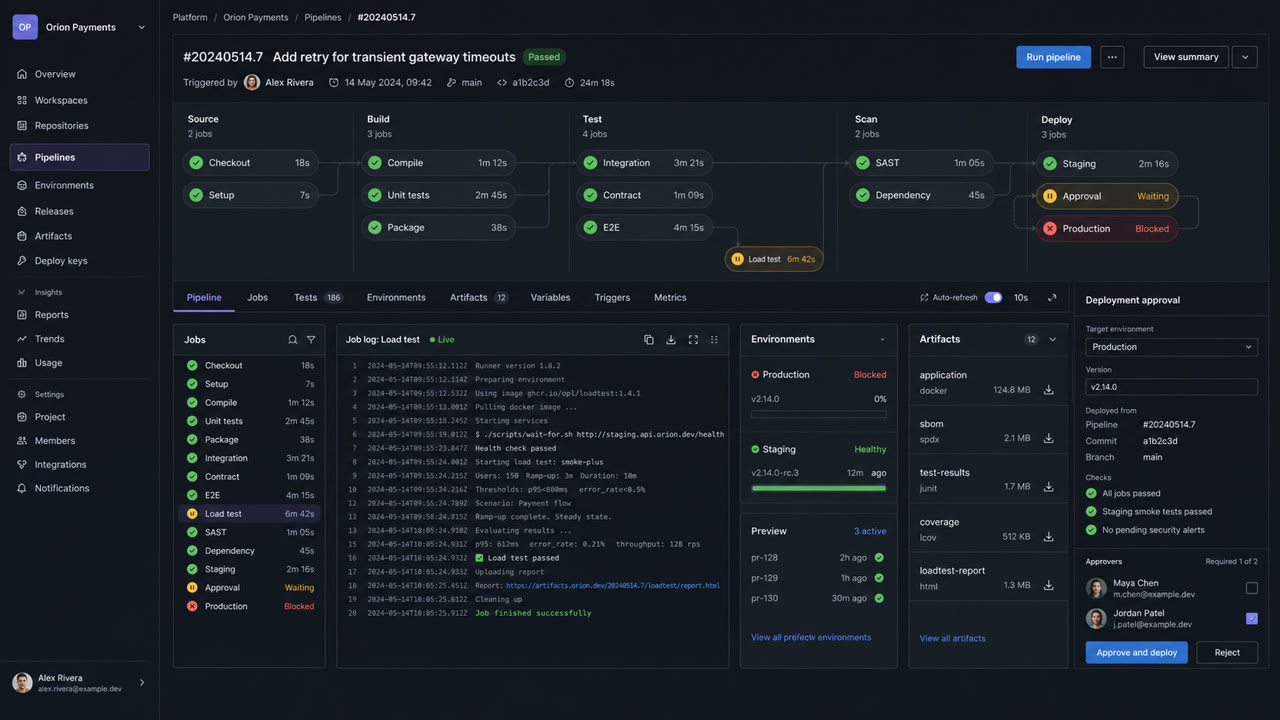
Task: Open the Orion Payments organization switcher
Action: click(x=80, y=27)
